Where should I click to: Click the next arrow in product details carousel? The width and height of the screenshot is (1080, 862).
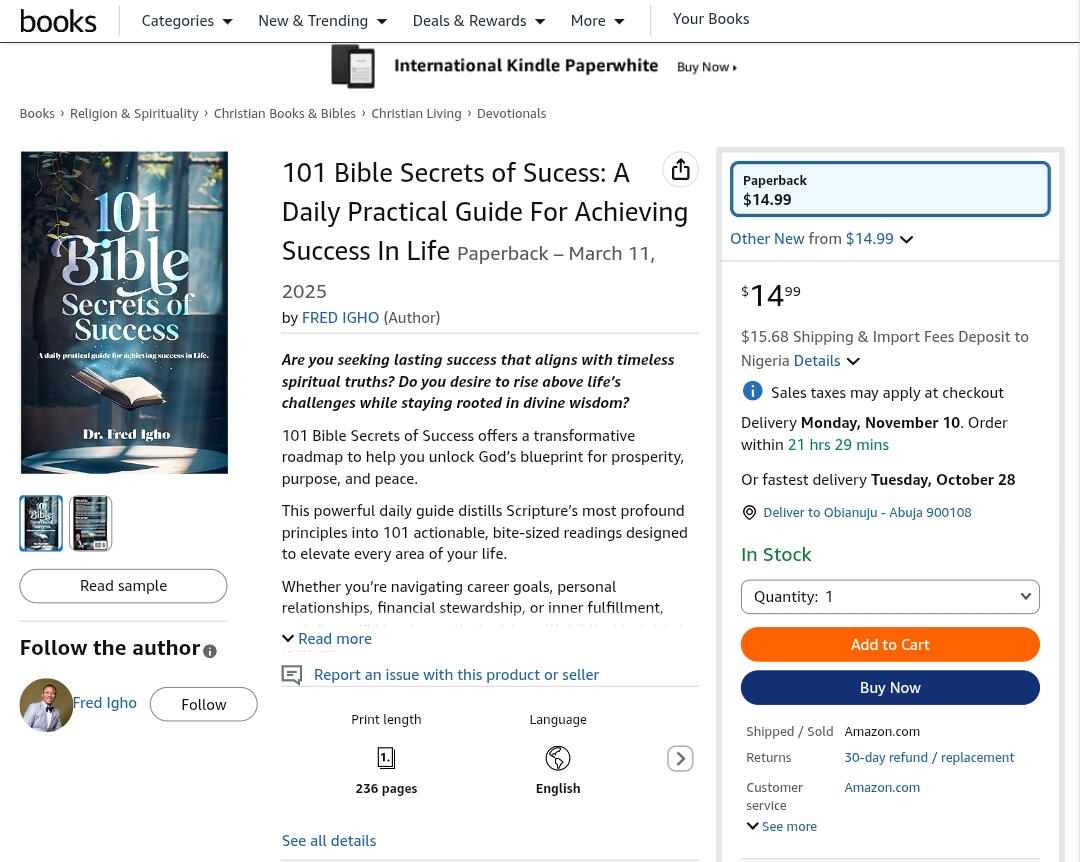tap(680, 759)
